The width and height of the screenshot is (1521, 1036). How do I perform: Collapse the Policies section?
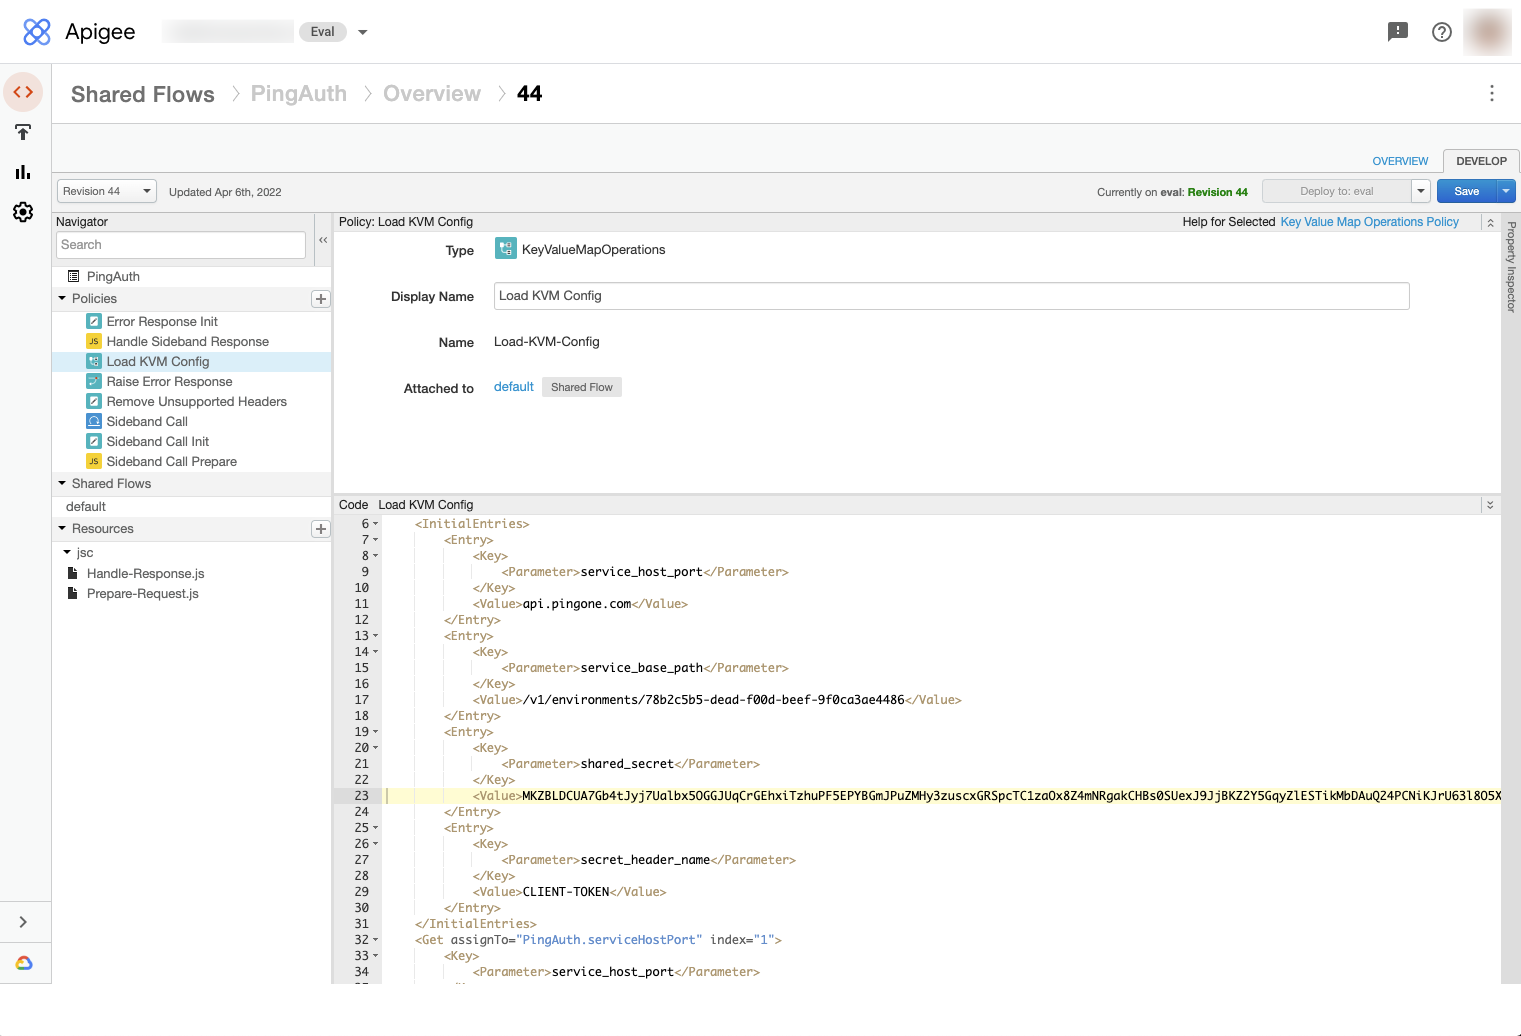[62, 299]
